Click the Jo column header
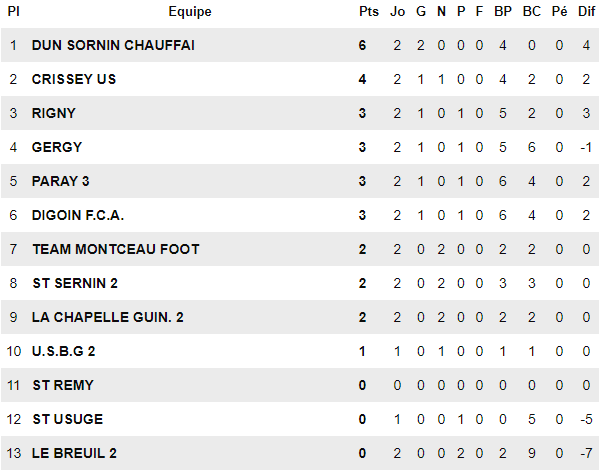The height and width of the screenshot is (470, 599). tap(397, 12)
